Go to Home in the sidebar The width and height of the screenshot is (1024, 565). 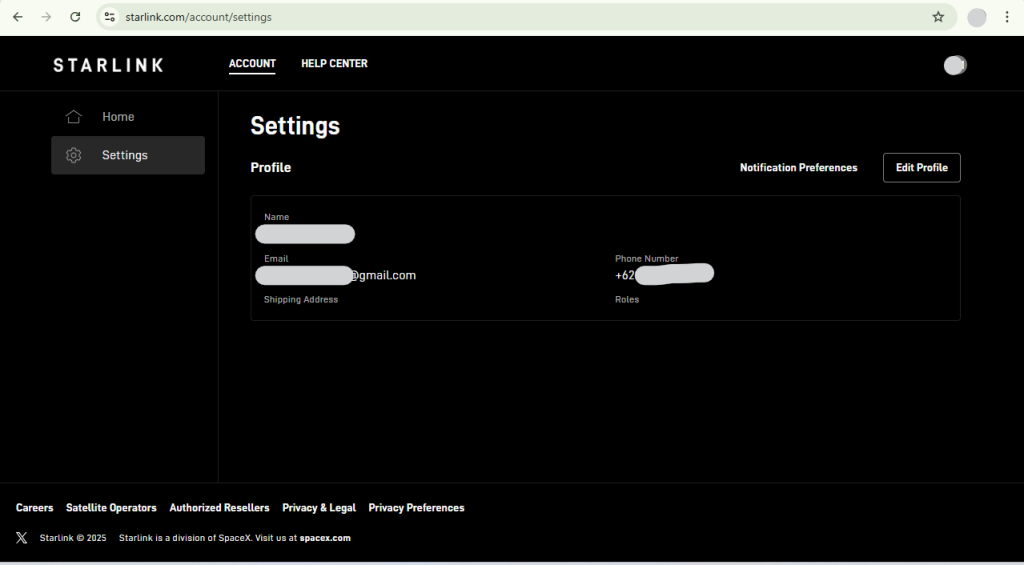(x=117, y=117)
